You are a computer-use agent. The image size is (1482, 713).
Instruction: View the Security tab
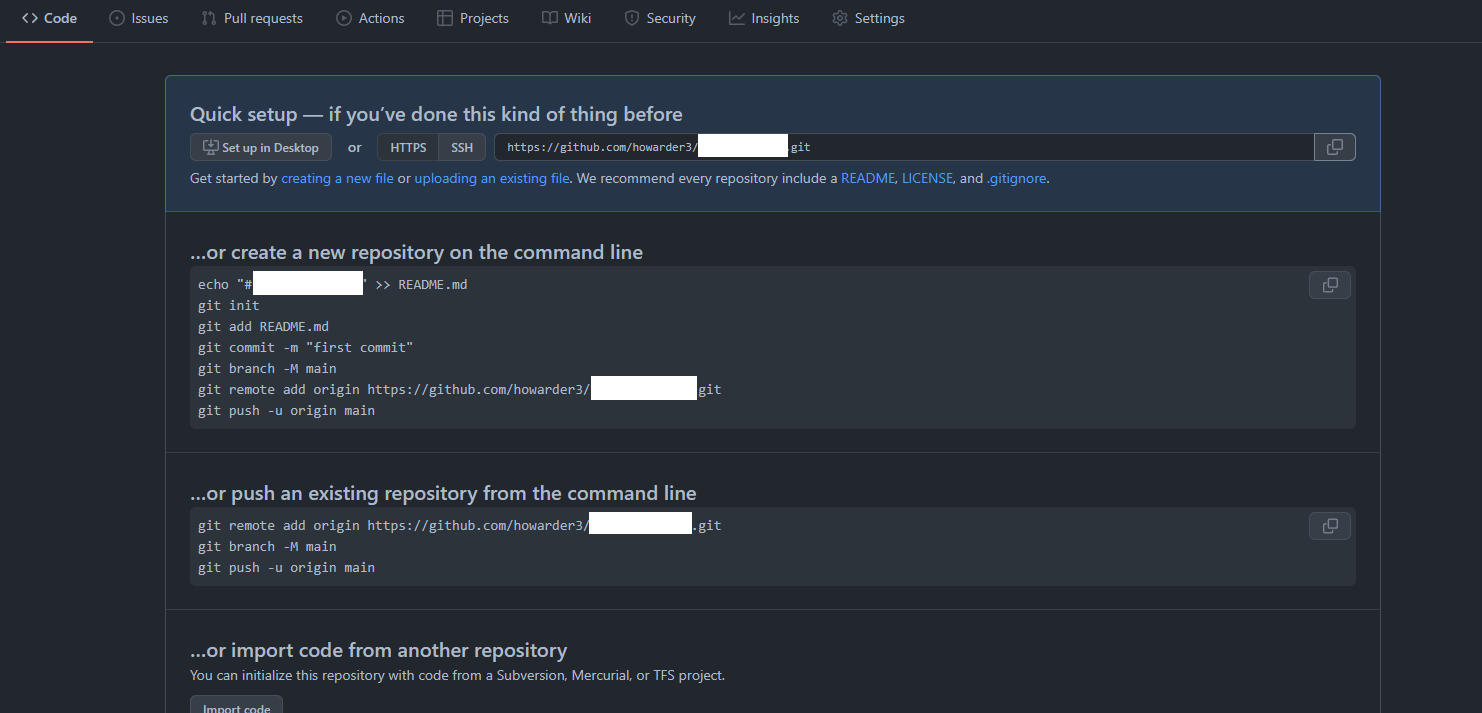click(660, 18)
